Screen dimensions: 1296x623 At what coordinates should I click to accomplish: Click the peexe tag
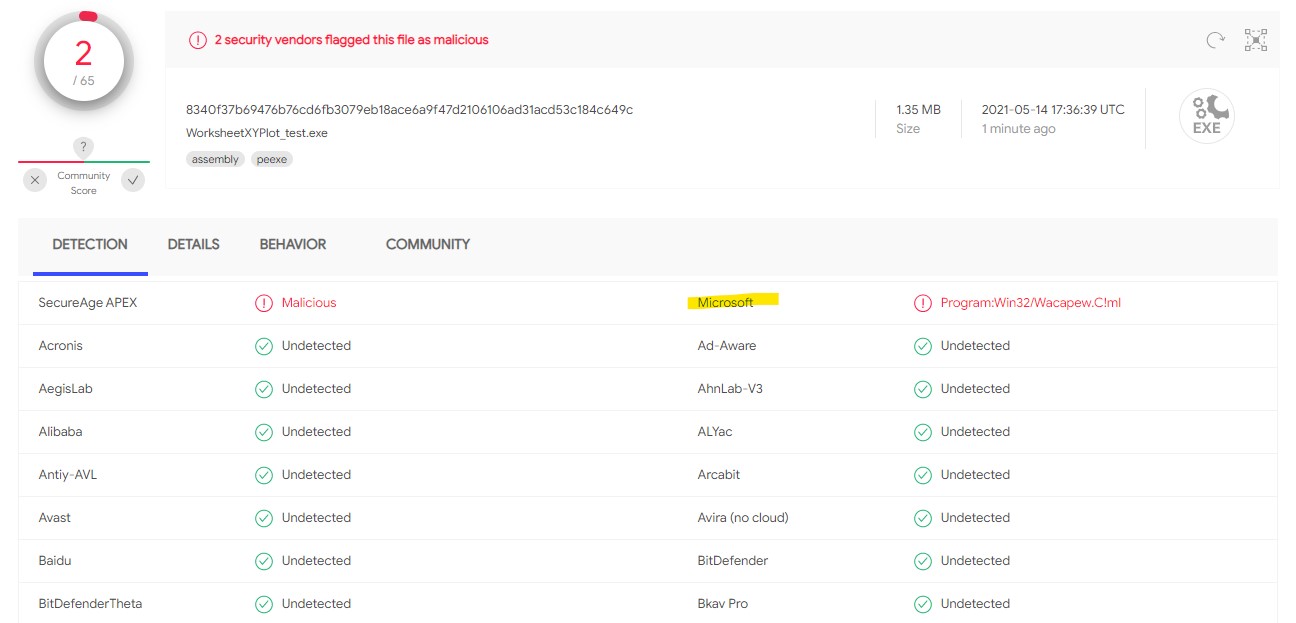pyautogui.click(x=271, y=159)
